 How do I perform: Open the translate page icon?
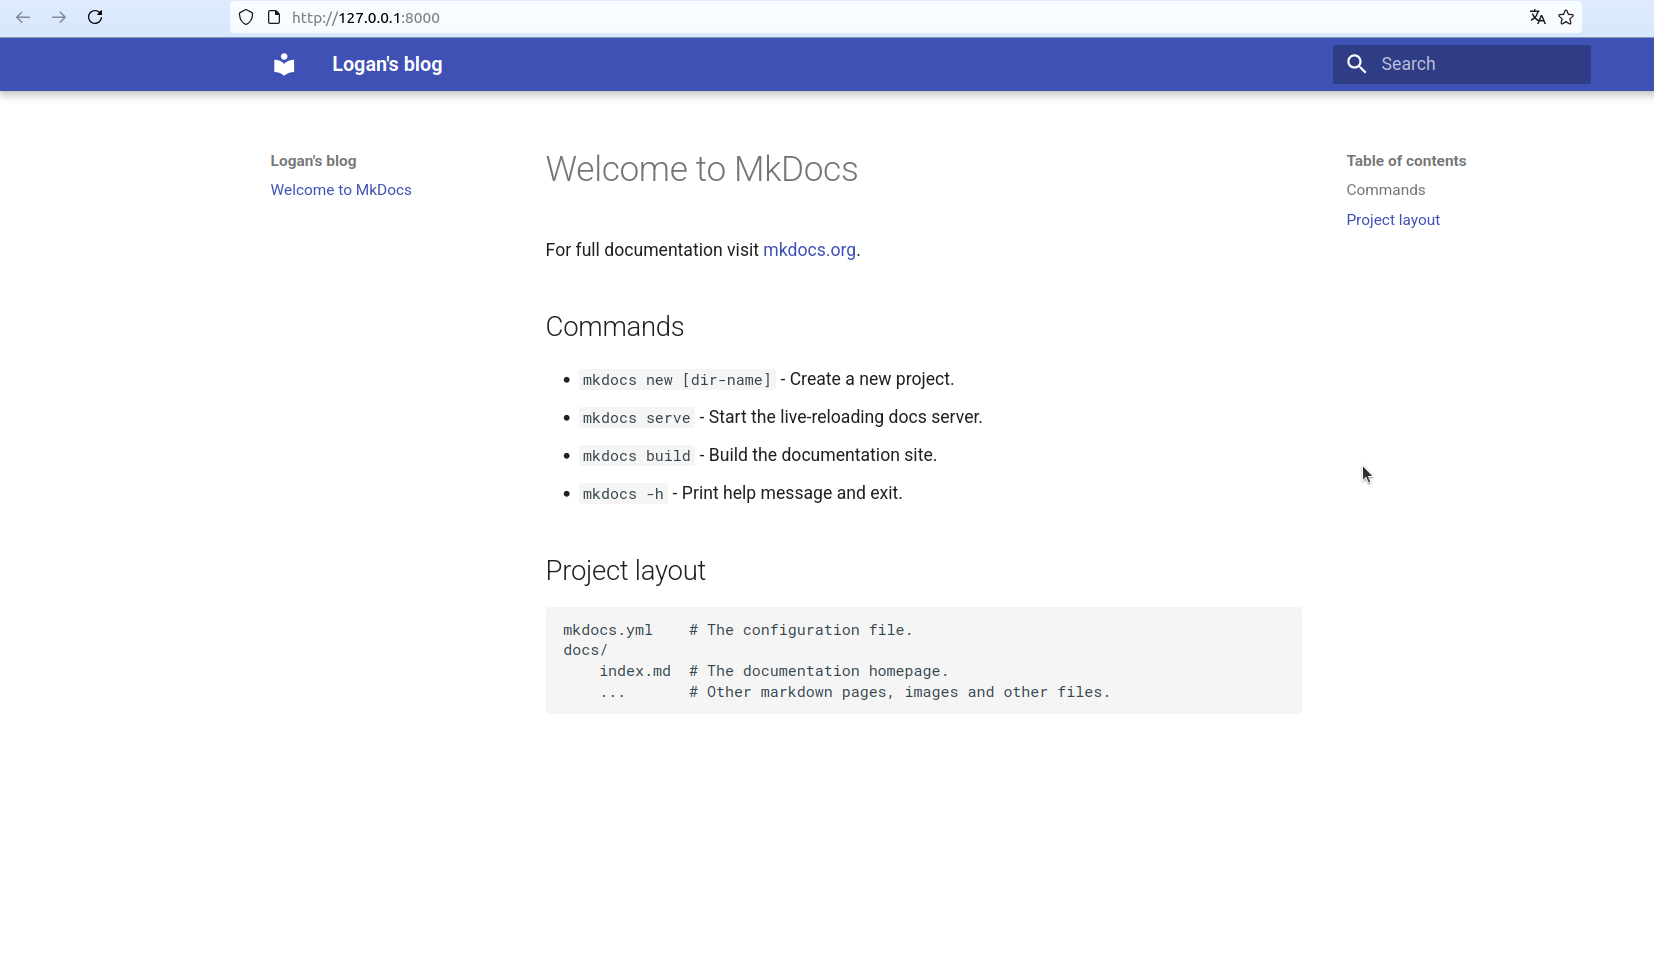pyautogui.click(x=1538, y=17)
